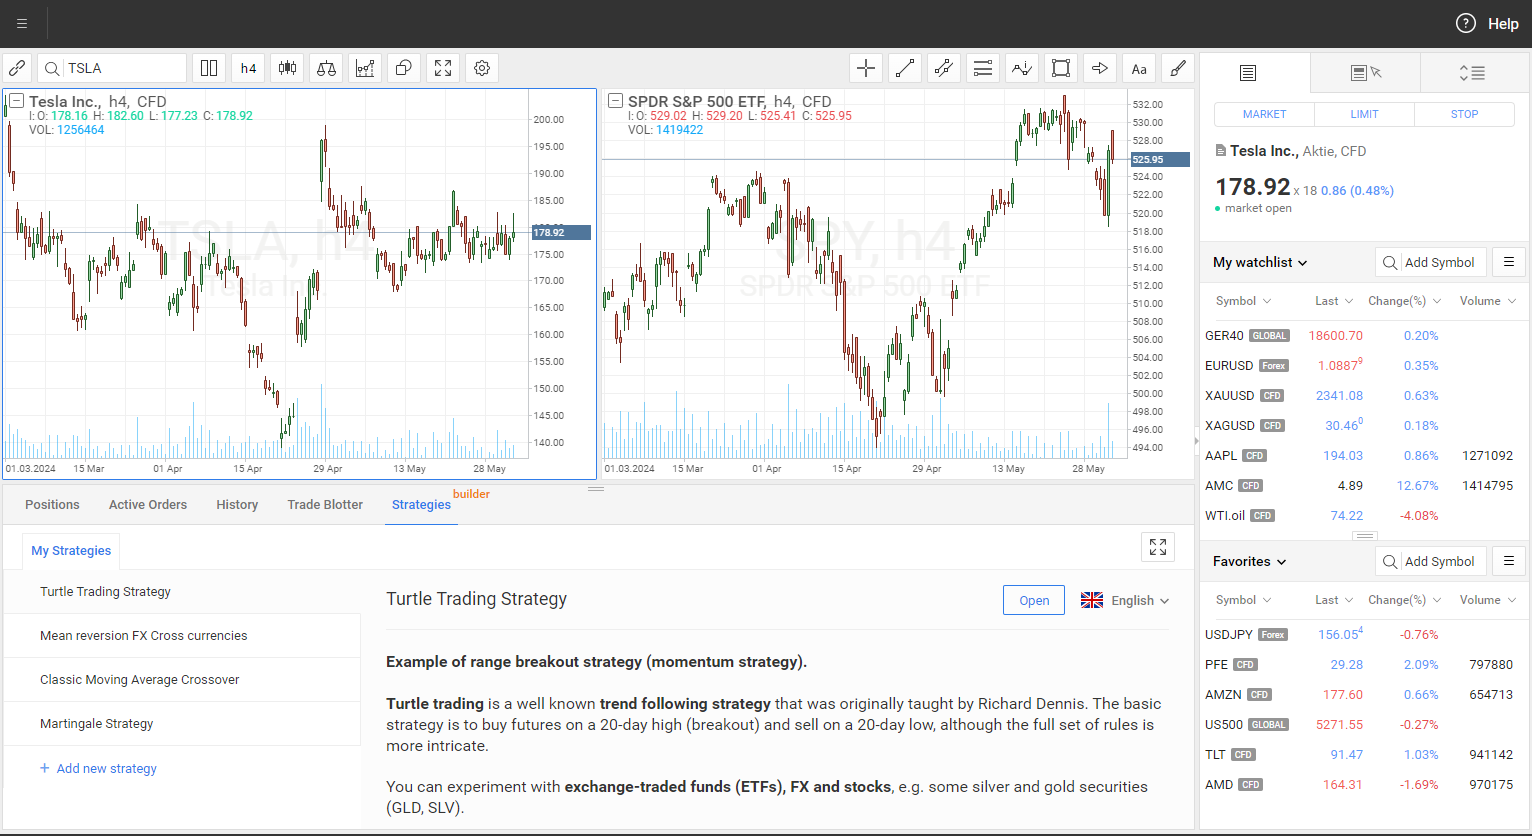Collapse the Tesla Inc. chart legend
The height and width of the screenshot is (836, 1532).
click(x=16, y=101)
